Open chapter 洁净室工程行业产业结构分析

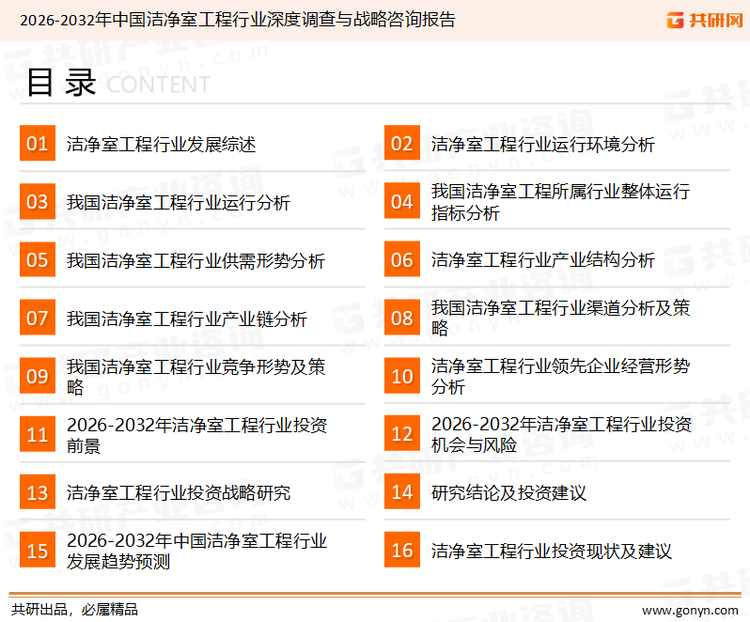pyautogui.click(x=543, y=260)
